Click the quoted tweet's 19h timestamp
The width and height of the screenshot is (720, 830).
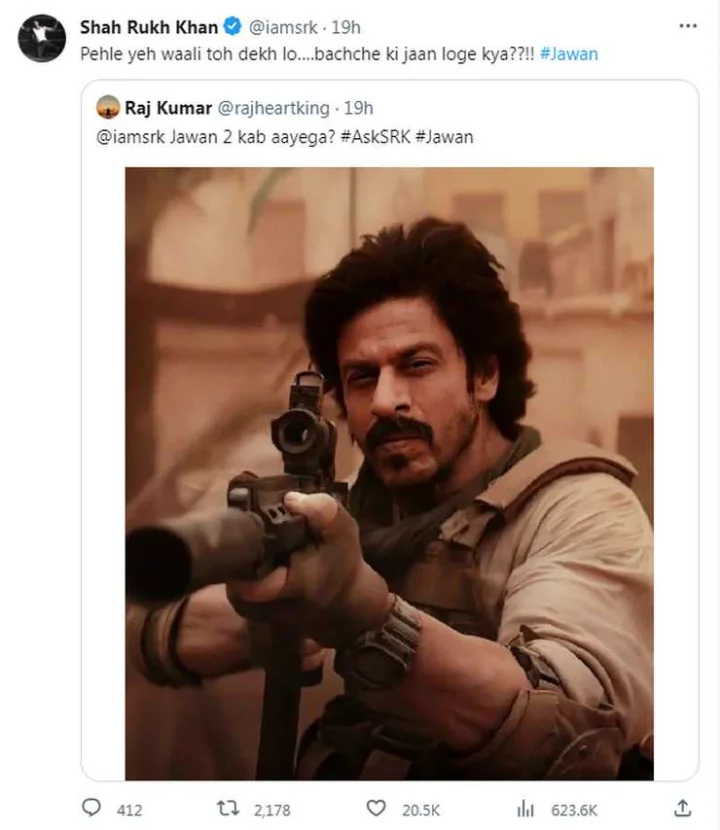(x=358, y=108)
